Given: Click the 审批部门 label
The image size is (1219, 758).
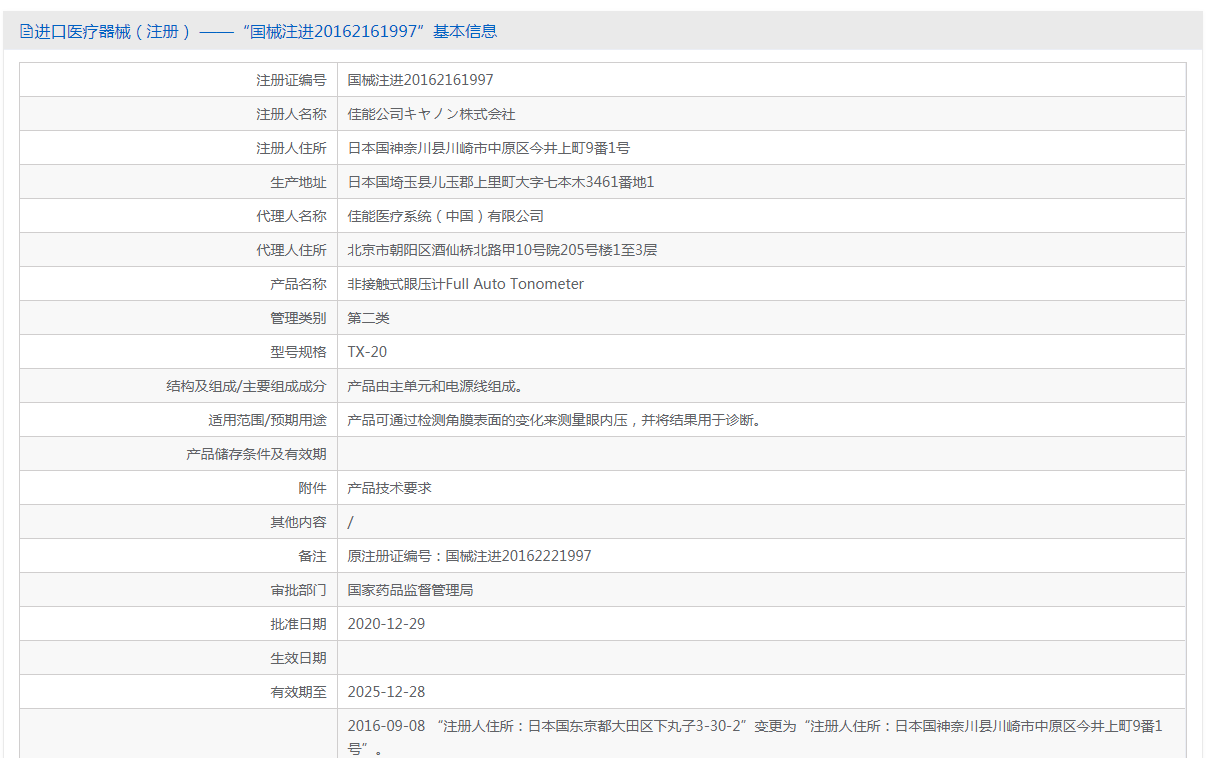Looking at the screenshot, I should (x=298, y=590).
